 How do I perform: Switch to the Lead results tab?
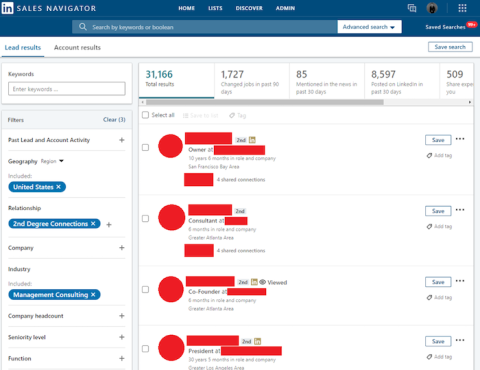[x=23, y=47]
